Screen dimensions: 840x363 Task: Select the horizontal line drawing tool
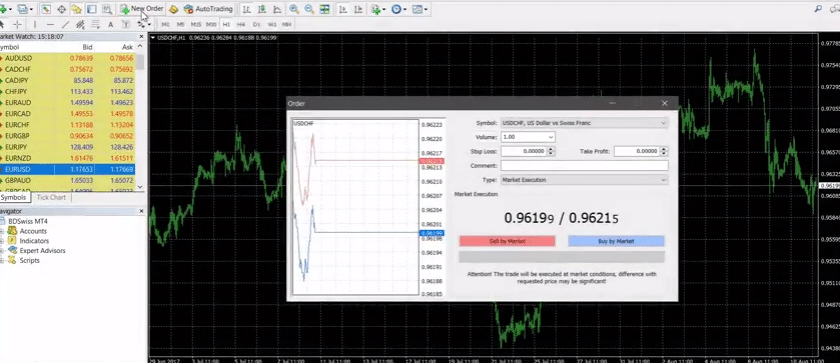click(50, 24)
